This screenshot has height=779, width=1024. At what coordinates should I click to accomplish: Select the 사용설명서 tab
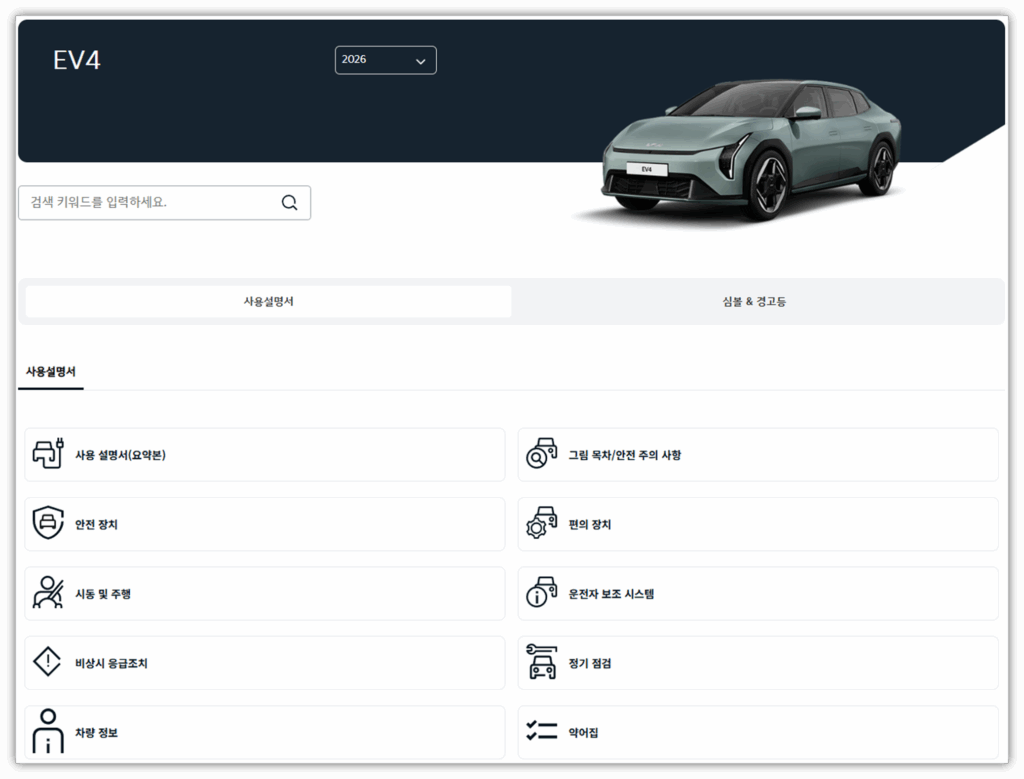268,302
